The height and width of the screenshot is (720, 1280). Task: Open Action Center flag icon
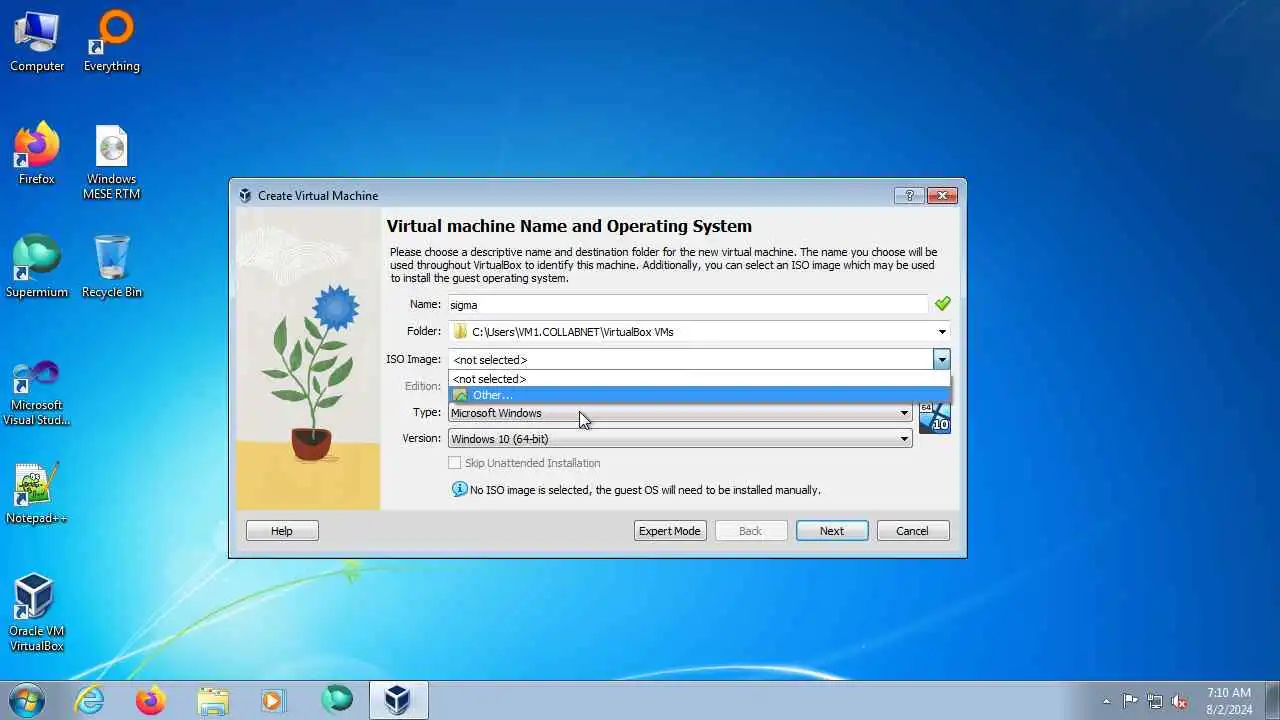[x=1130, y=701]
